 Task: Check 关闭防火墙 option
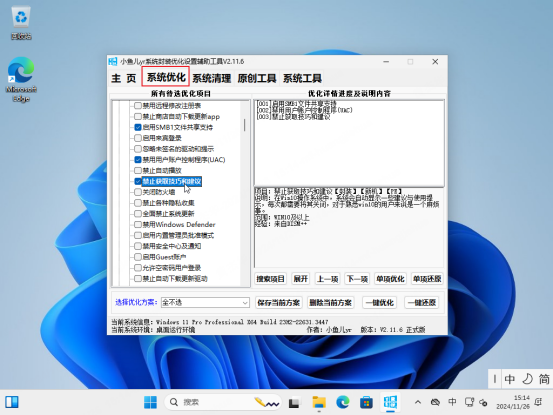click(x=138, y=192)
